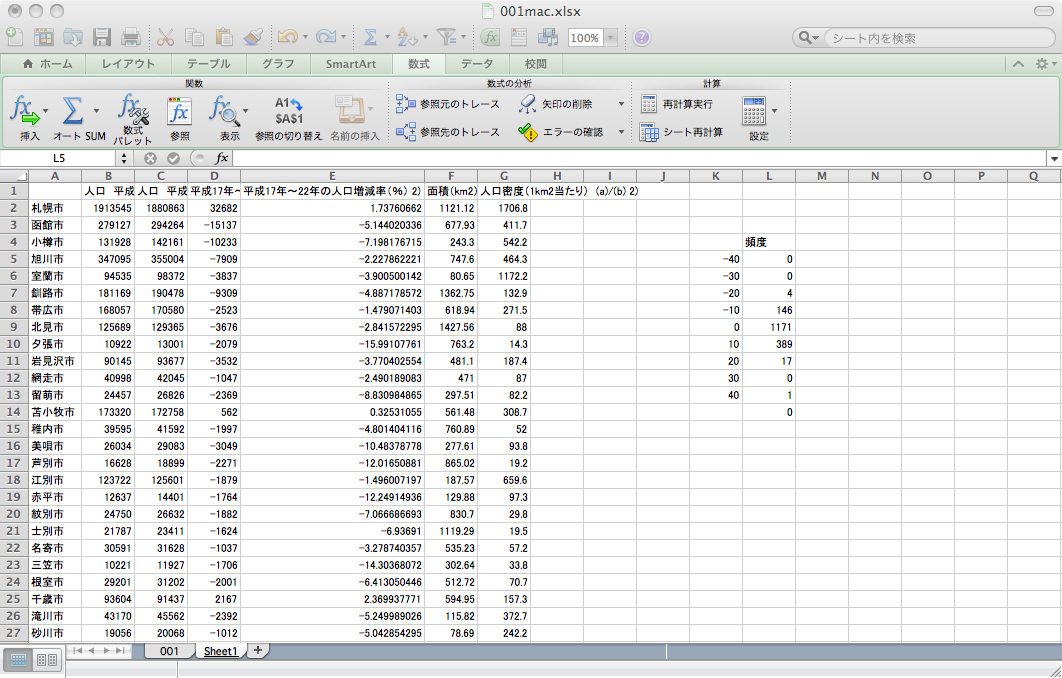This screenshot has width=1062, height=678.
Task: Undo the last action
Action: (x=287, y=37)
